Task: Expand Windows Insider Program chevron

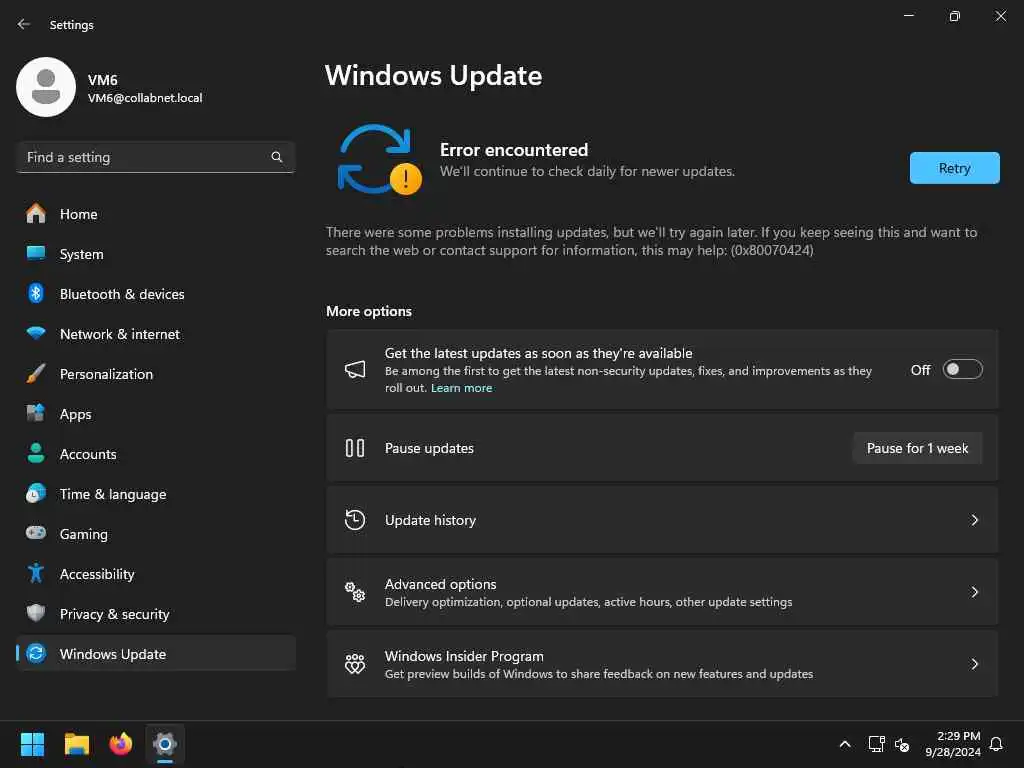Action: pyautogui.click(x=974, y=664)
